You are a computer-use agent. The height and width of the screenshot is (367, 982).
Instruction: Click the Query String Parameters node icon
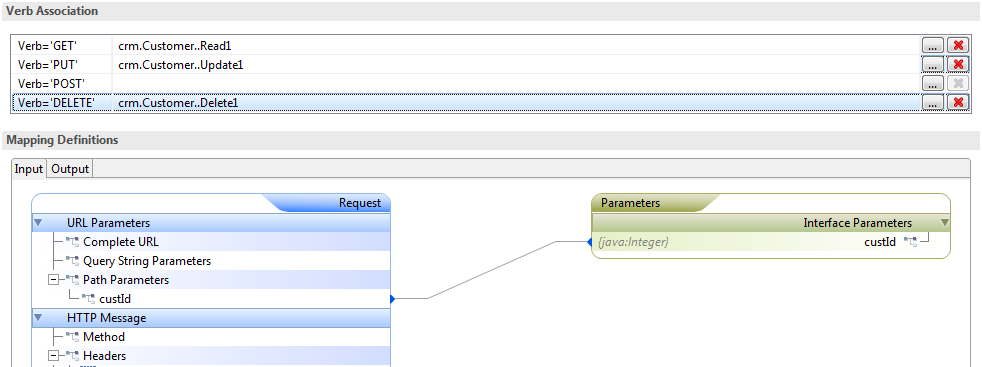[x=72, y=261]
